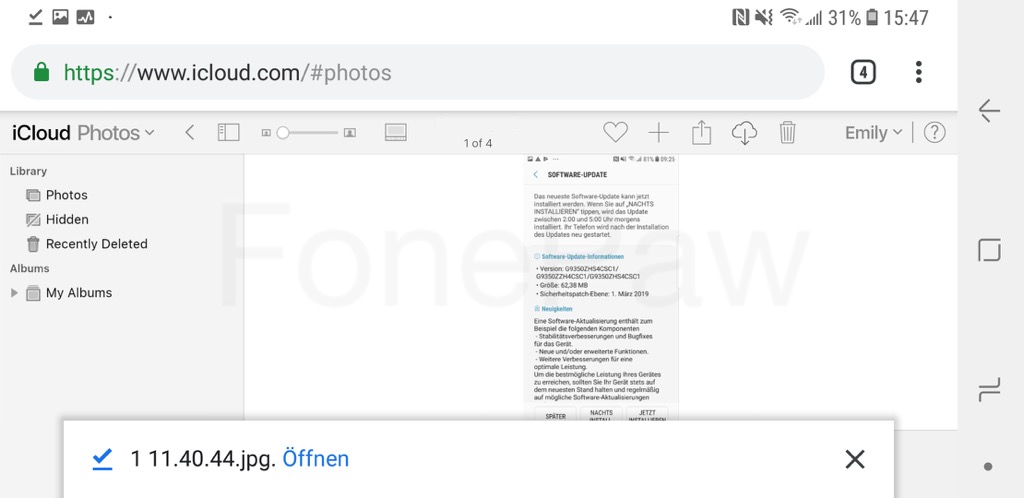
Task: Click the small thumbnail zoom-out icon
Action: [x=266, y=133]
